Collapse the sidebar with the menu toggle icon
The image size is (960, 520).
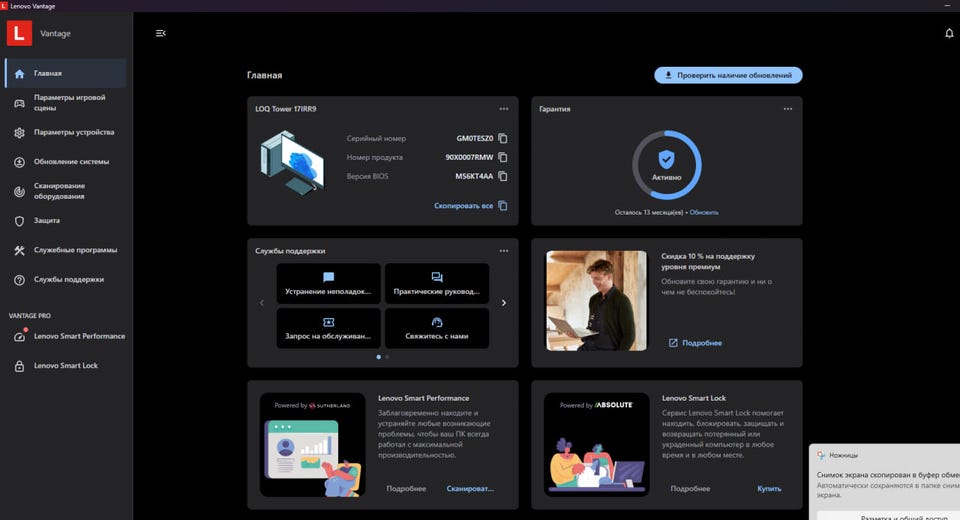coord(160,33)
